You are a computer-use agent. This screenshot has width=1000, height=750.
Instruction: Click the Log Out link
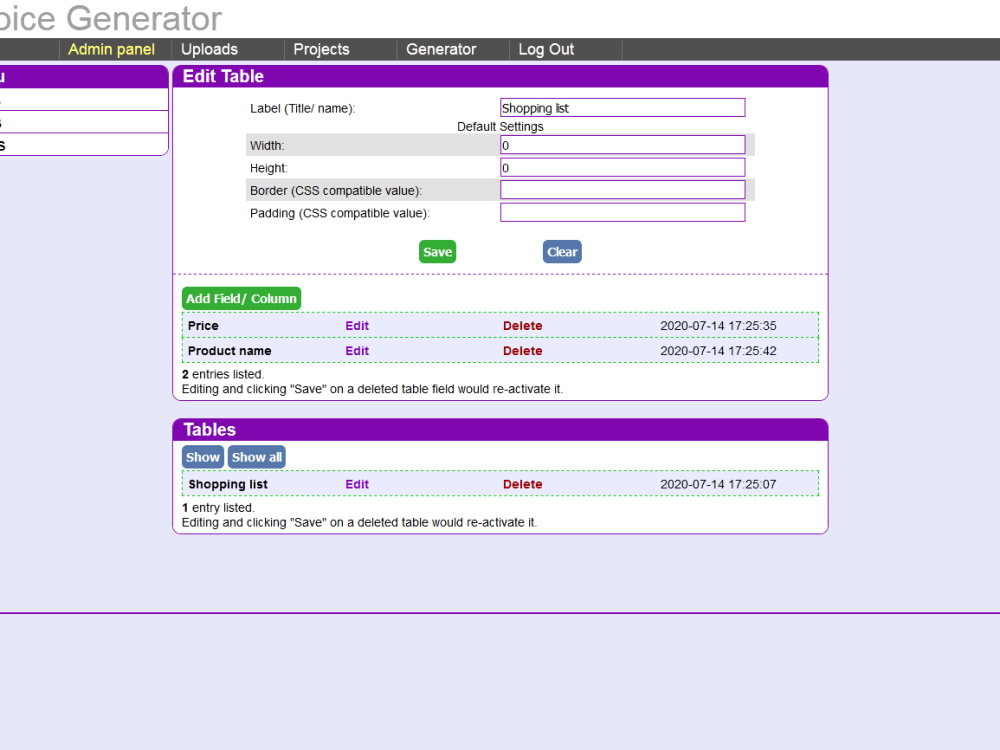[x=545, y=48]
